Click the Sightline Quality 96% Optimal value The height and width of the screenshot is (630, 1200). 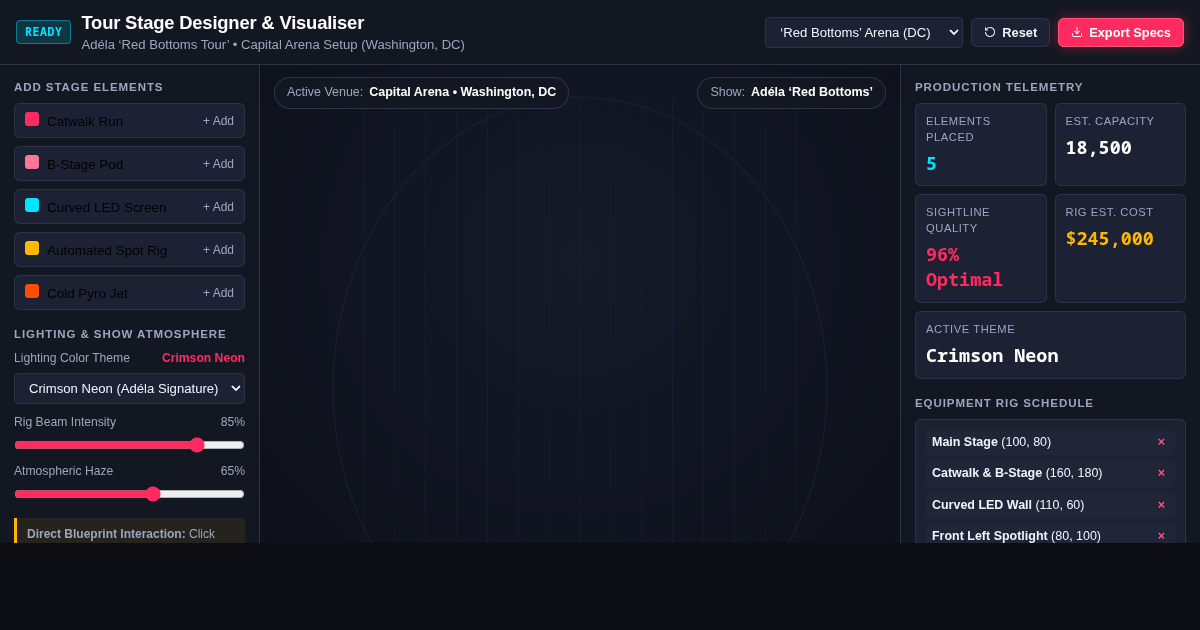click(x=964, y=267)
